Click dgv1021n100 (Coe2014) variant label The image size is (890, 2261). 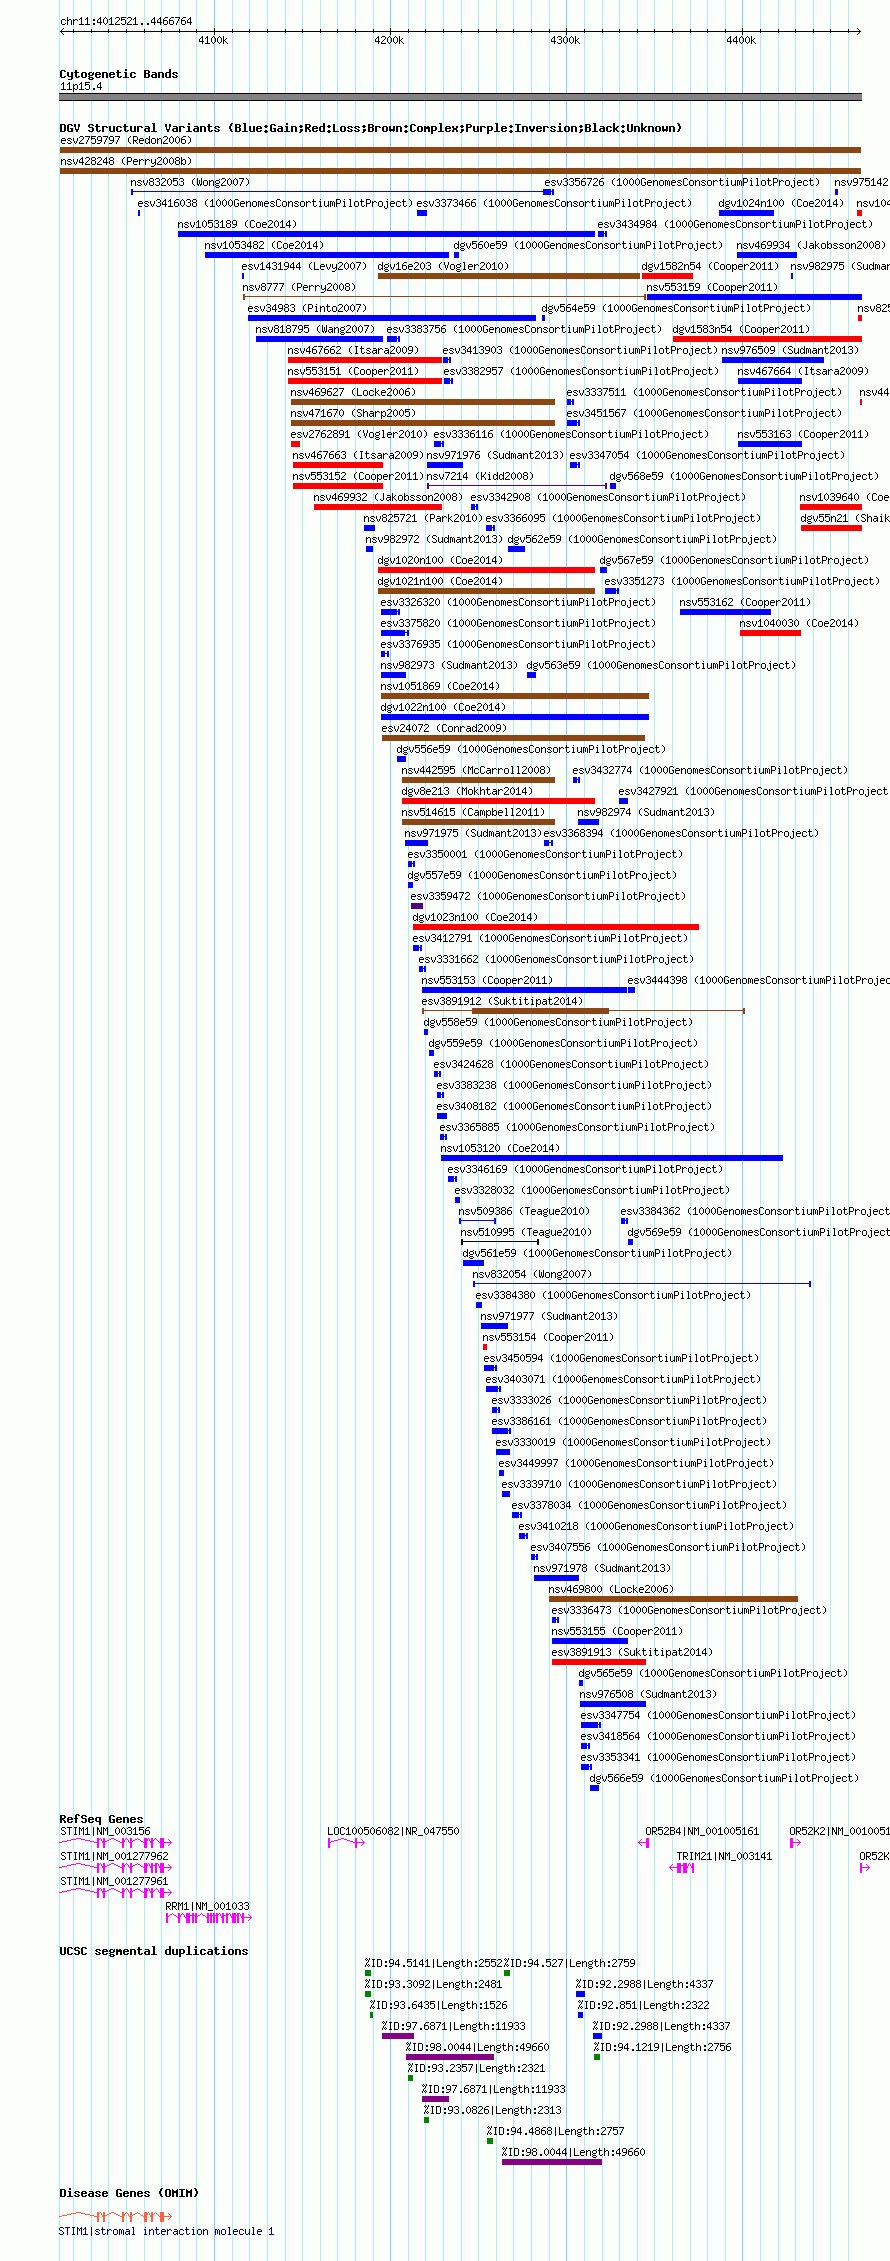pyautogui.click(x=440, y=581)
